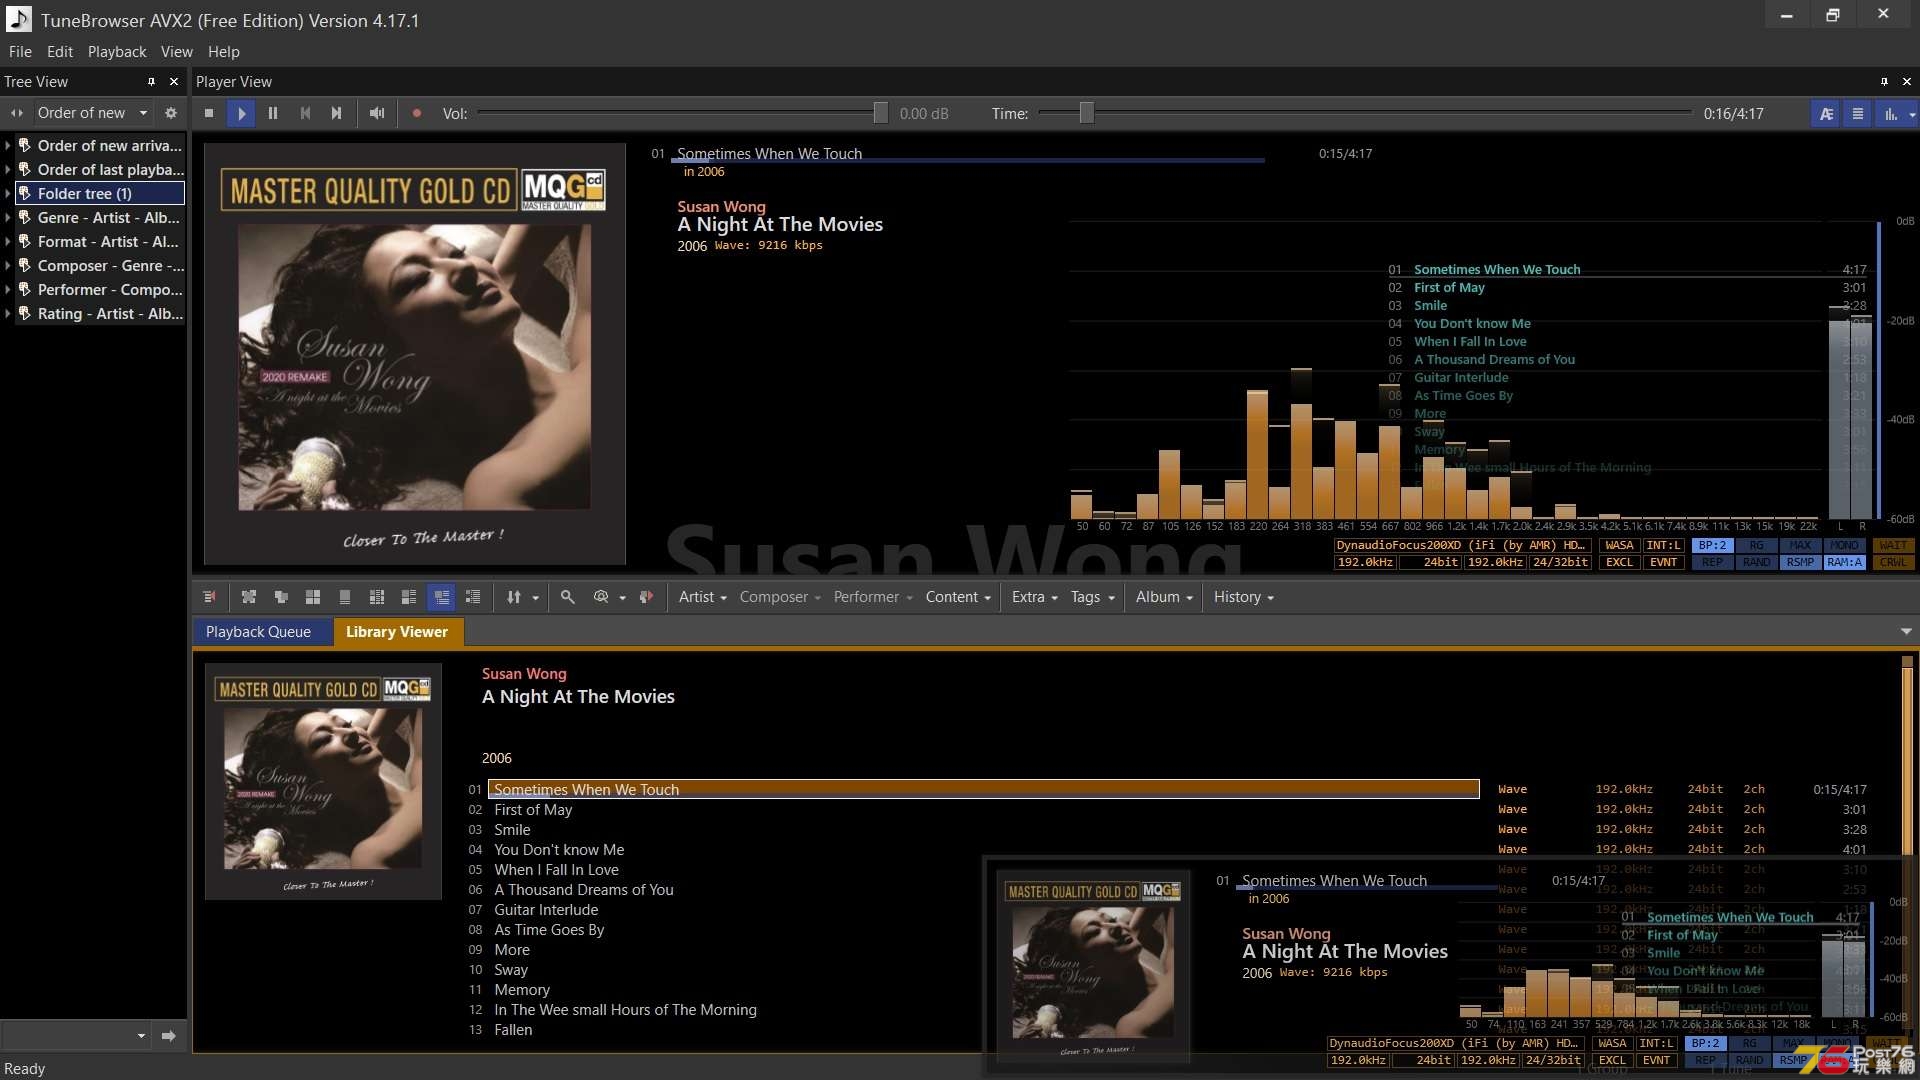
Task: Toggle the MAX indicator
Action: point(1800,546)
